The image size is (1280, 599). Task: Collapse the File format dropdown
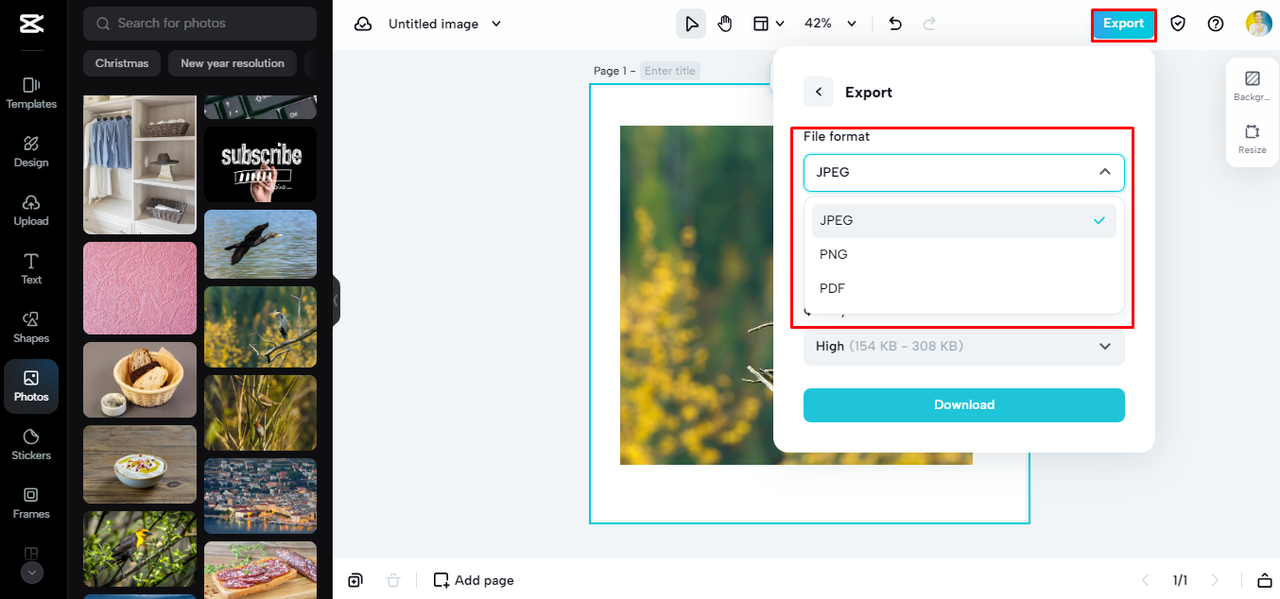click(1104, 172)
